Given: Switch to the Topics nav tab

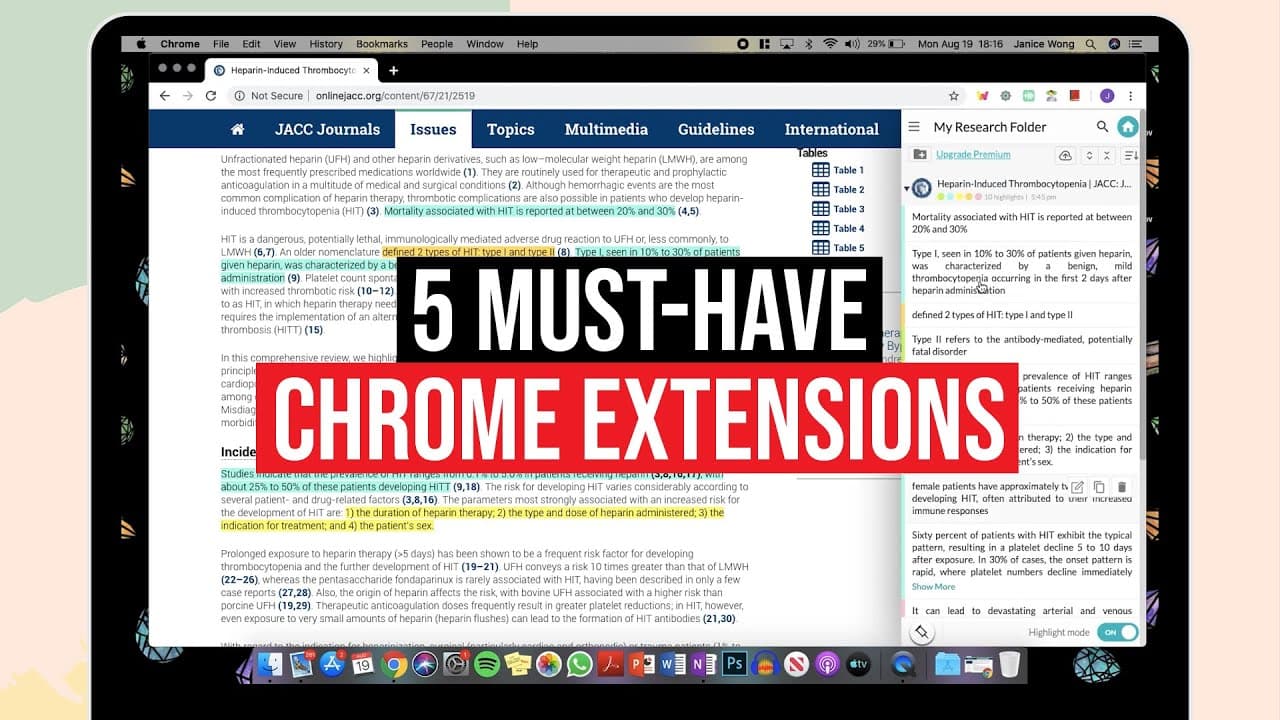Looking at the screenshot, I should coord(510,129).
